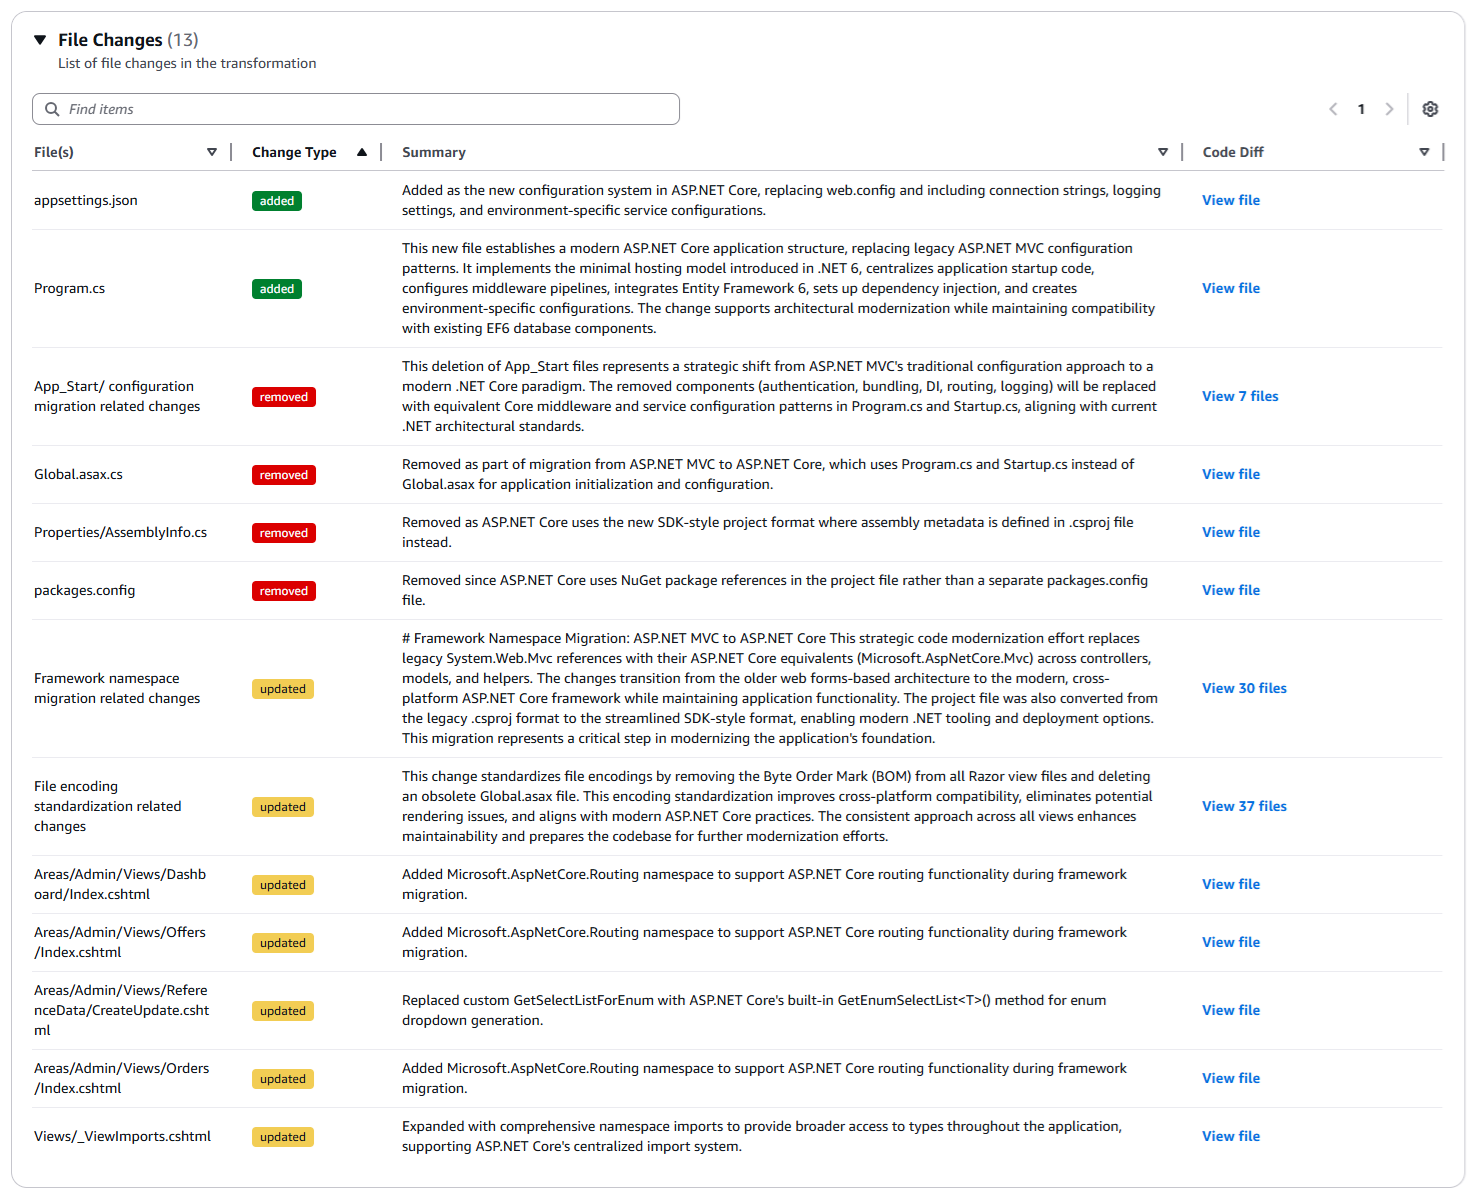View file for appsettings.json
Viewport: 1478px width, 1200px height.
[1230, 200]
